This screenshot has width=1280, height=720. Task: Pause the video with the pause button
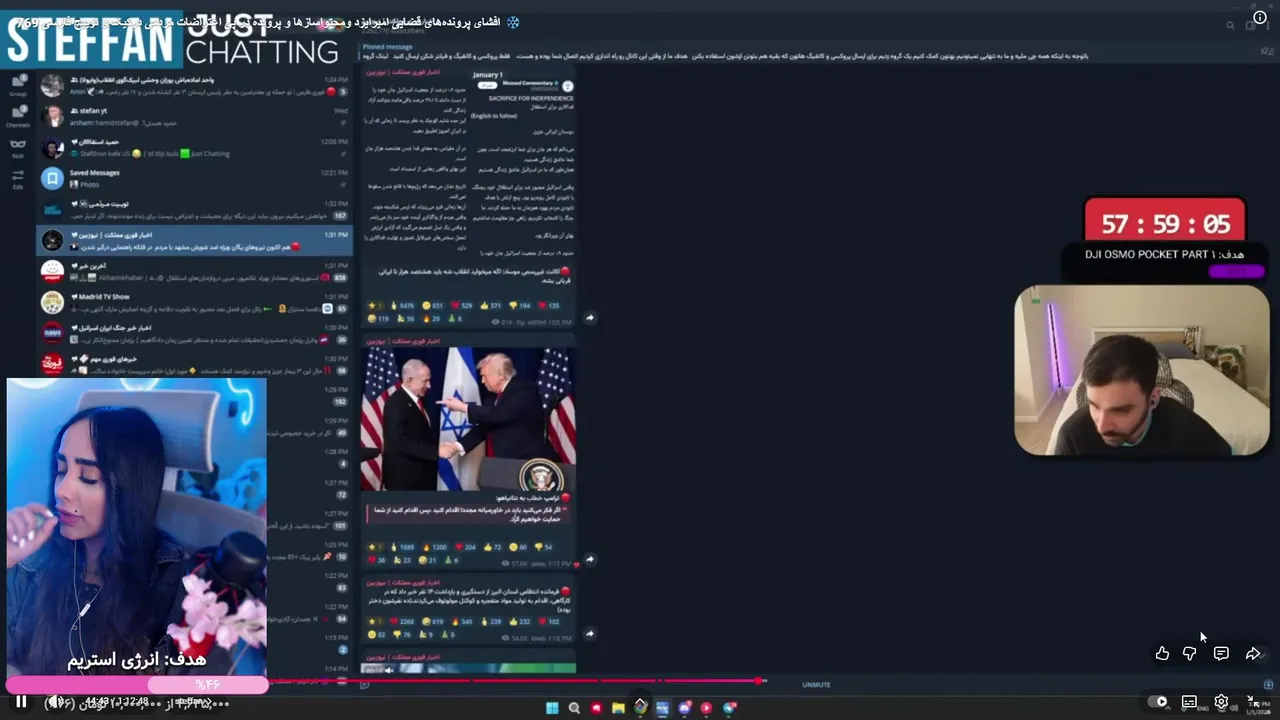pyautogui.click(x=20, y=702)
